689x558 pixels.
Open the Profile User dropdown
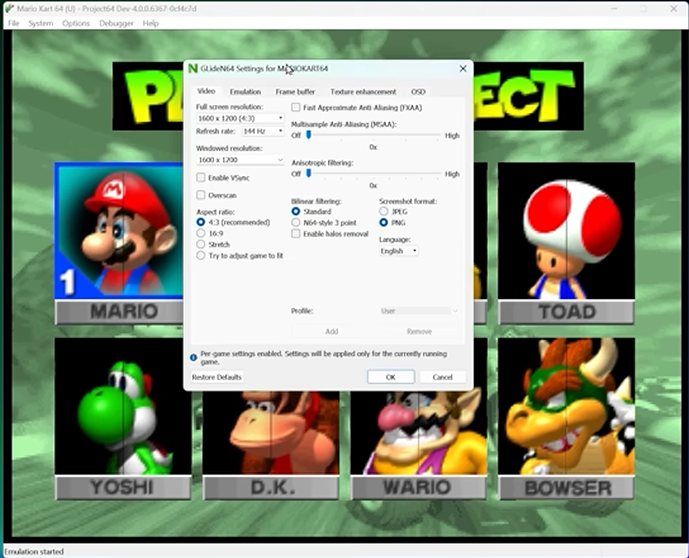tap(419, 311)
